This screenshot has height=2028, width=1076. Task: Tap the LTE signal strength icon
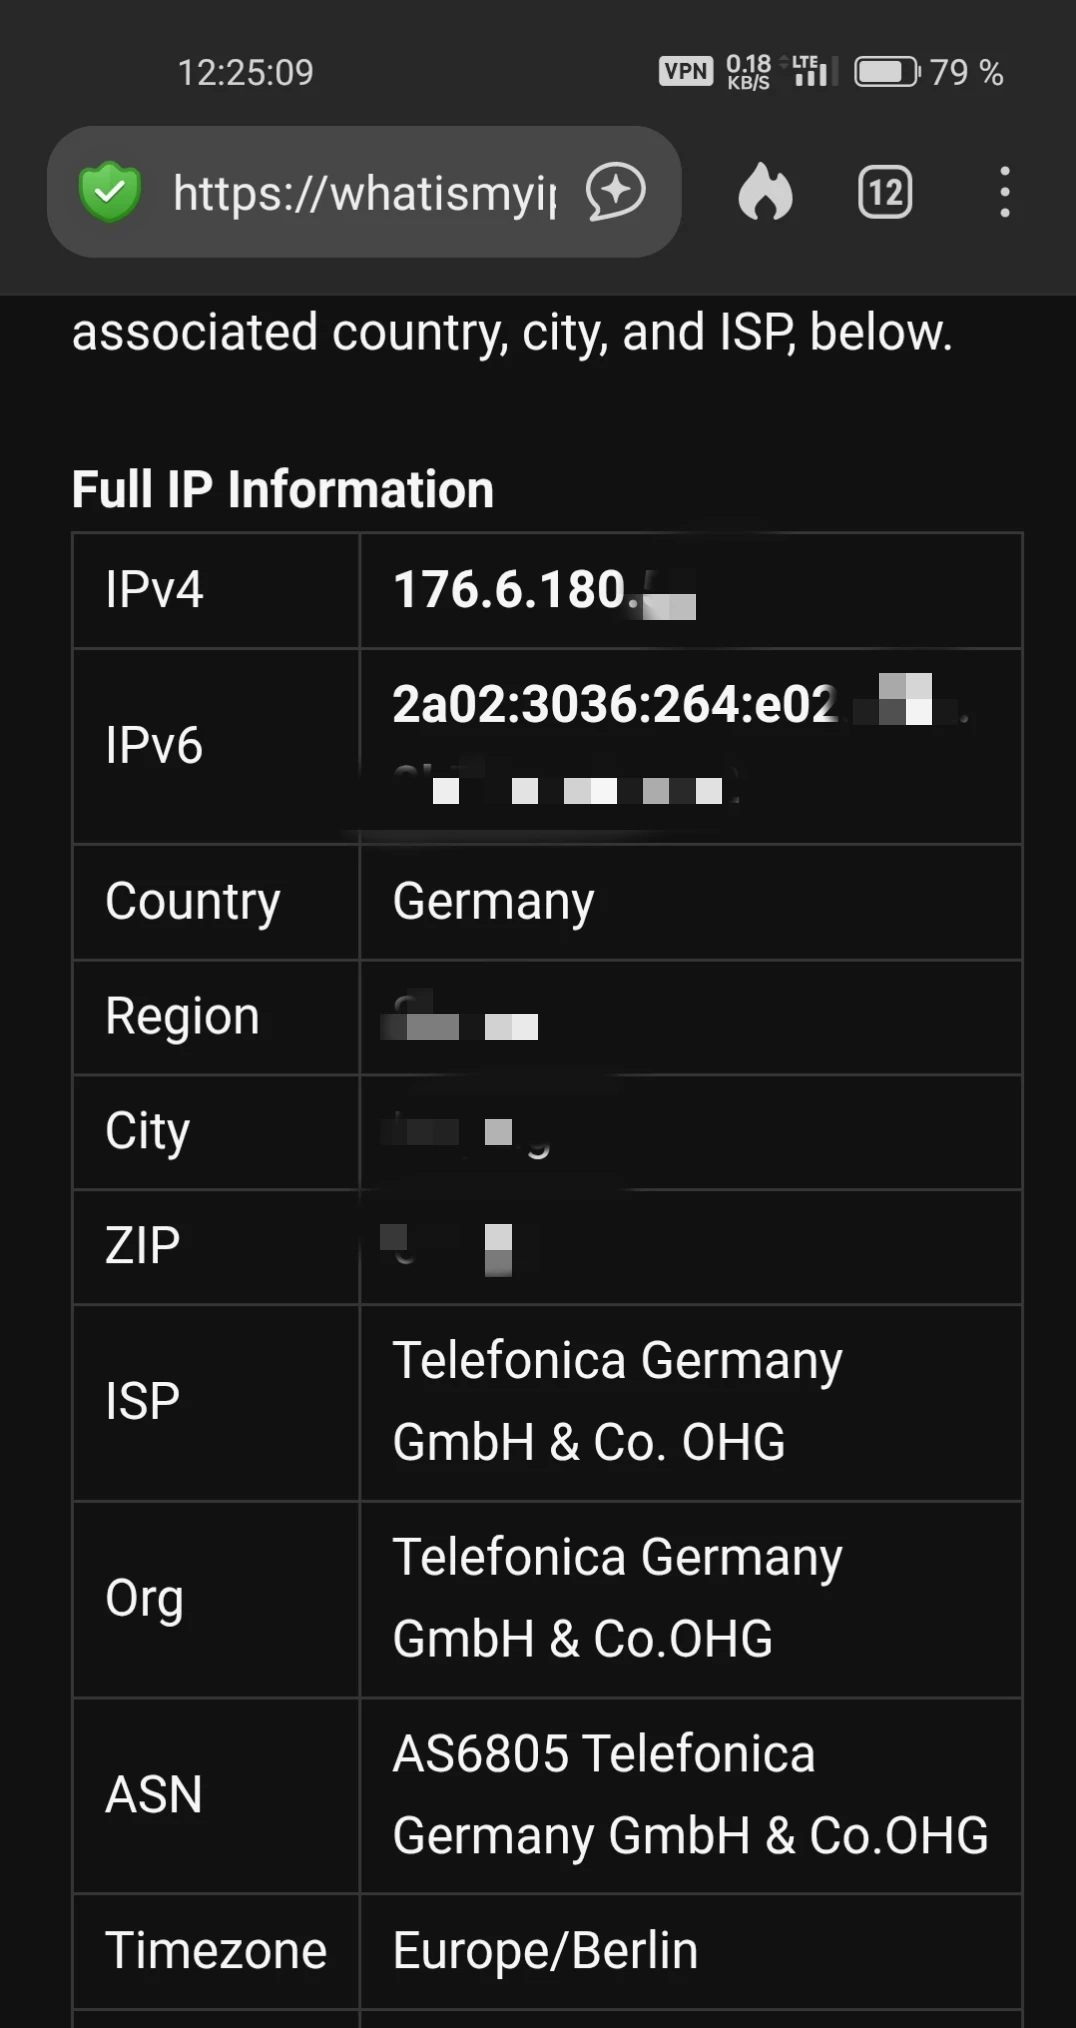pos(811,71)
